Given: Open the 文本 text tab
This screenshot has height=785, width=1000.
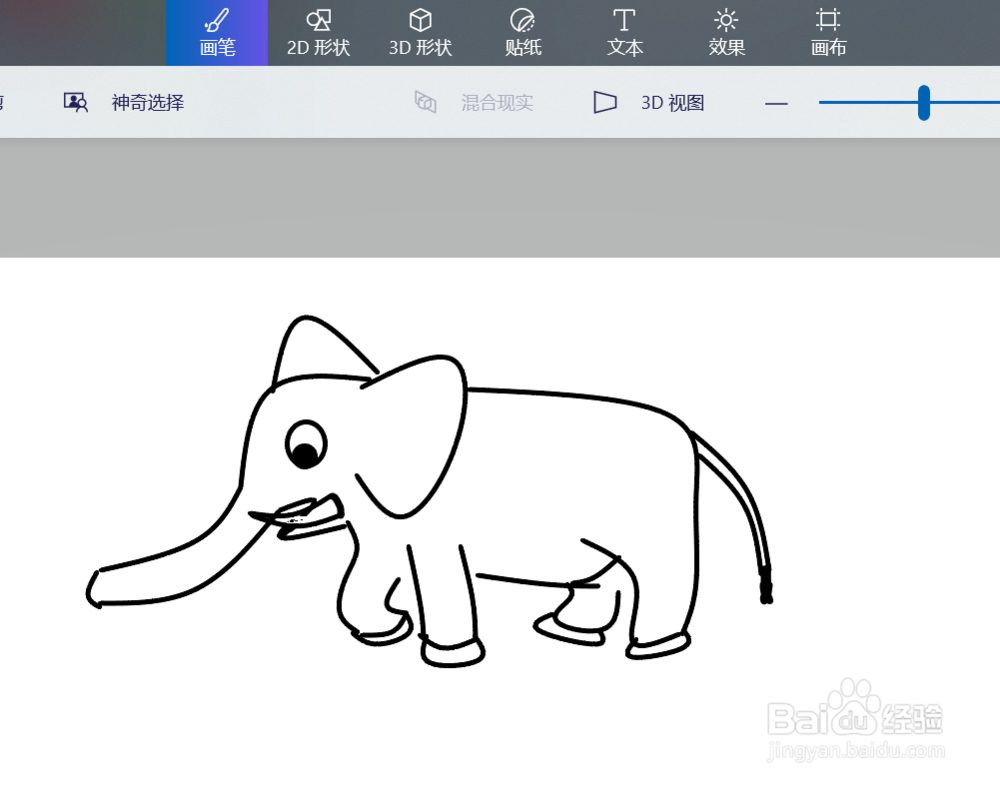Looking at the screenshot, I should [x=624, y=33].
